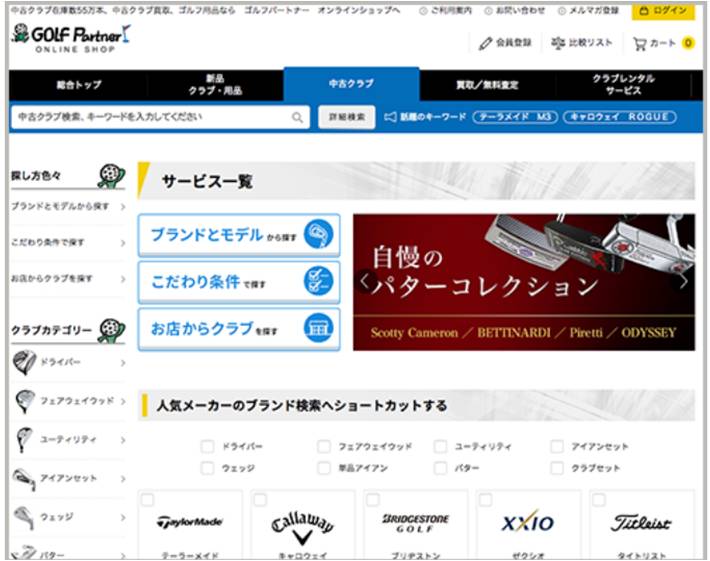Expand アイアンセット category arrow
The height and width of the screenshot is (561, 710).
coord(123,479)
